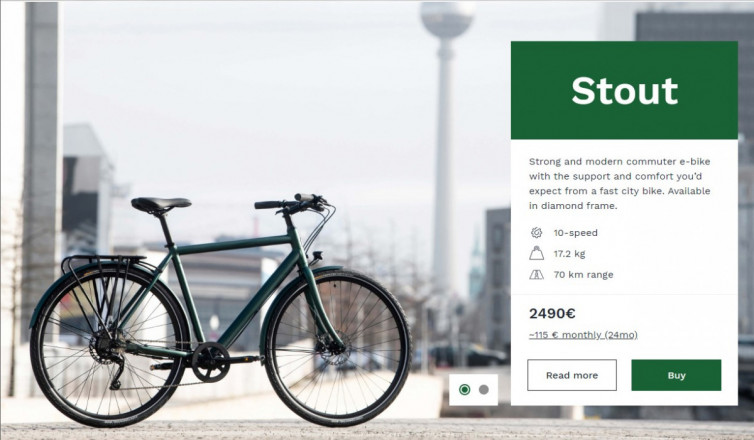Click the bike's rear wheel in photo
This screenshot has height=440, width=754.
(x=109, y=345)
